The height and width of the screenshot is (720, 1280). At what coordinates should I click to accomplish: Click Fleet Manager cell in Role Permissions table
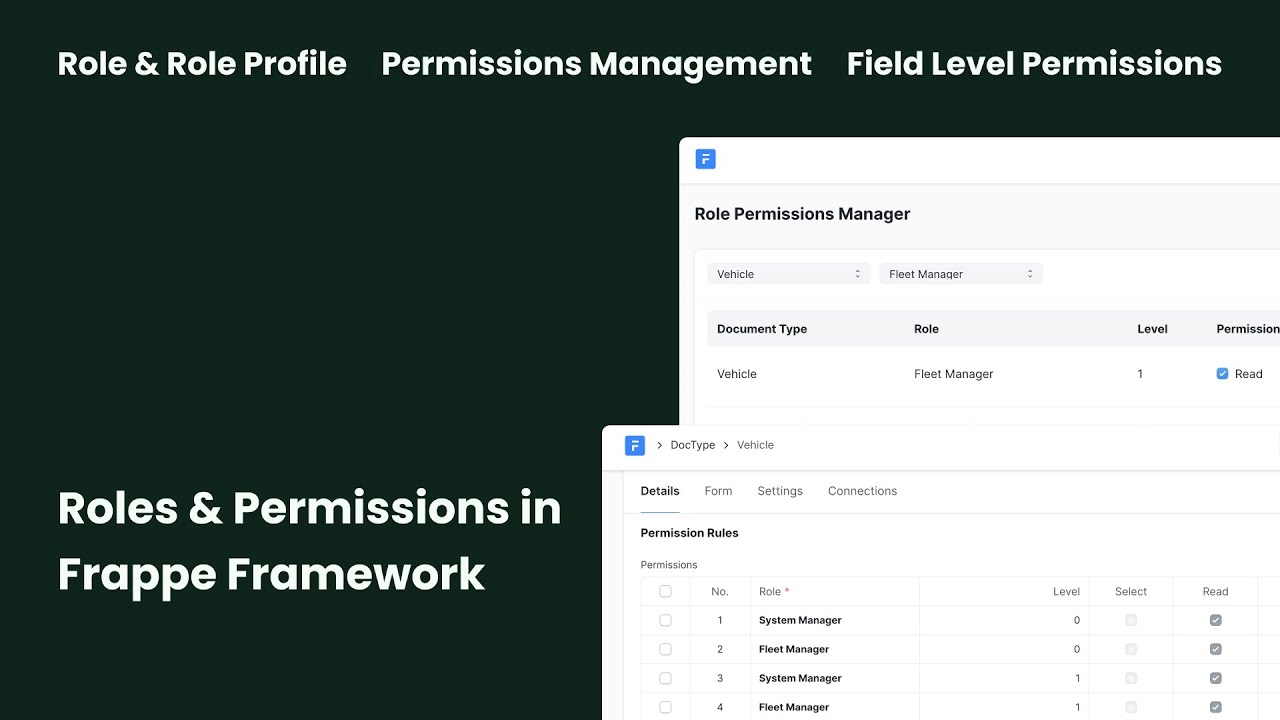coord(954,374)
